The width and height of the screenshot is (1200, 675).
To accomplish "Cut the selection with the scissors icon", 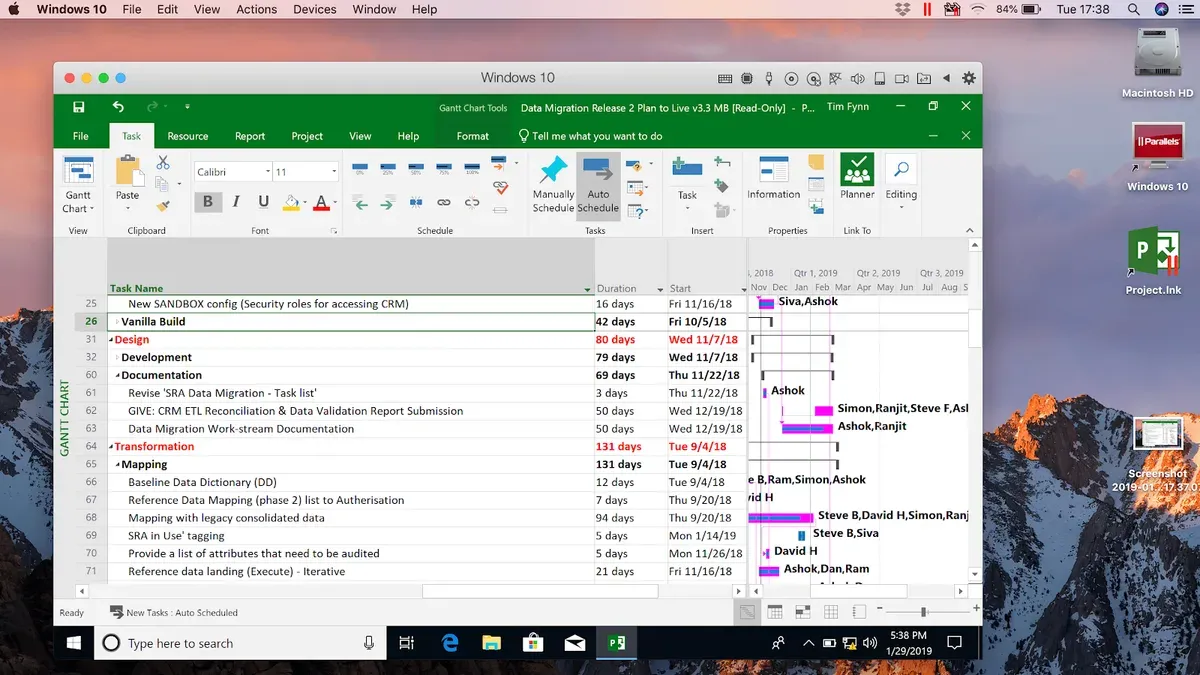I will click(x=163, y=163).
